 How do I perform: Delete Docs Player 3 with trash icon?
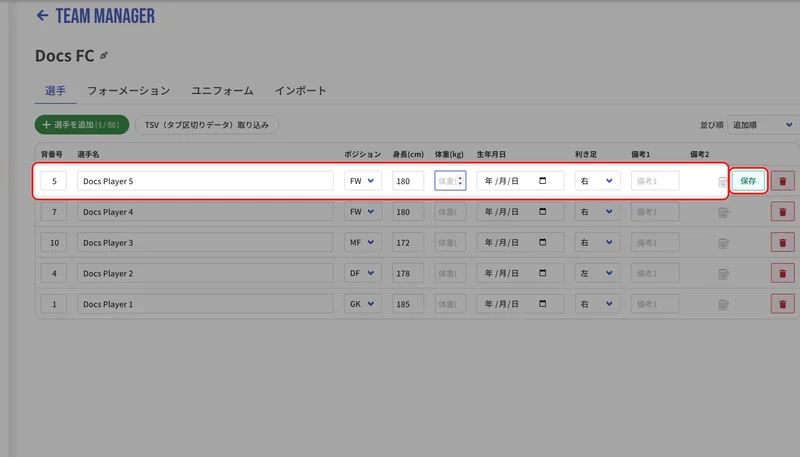click(782, 243)
